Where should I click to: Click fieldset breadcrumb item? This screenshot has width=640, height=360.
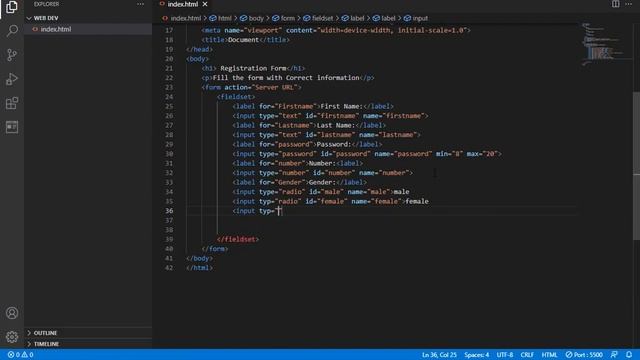[x=318, y=18]
